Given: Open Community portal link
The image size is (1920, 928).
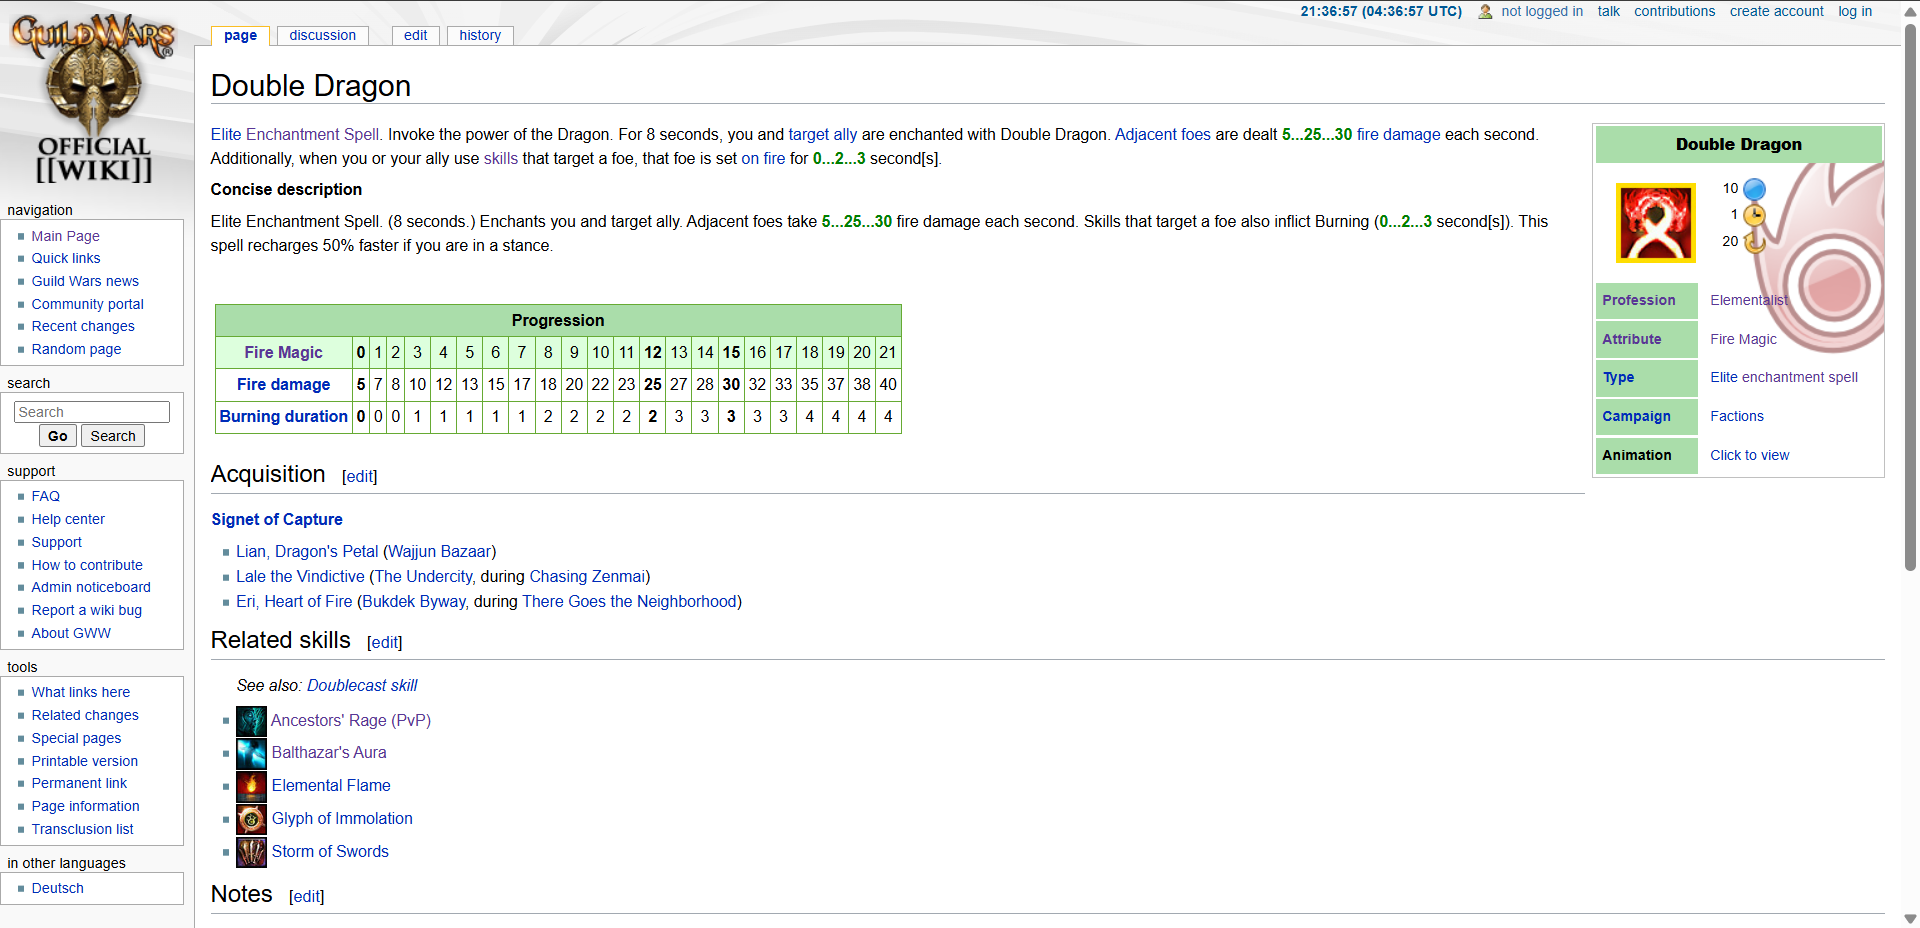Looking at the screenshot, I should click(87, 304).
